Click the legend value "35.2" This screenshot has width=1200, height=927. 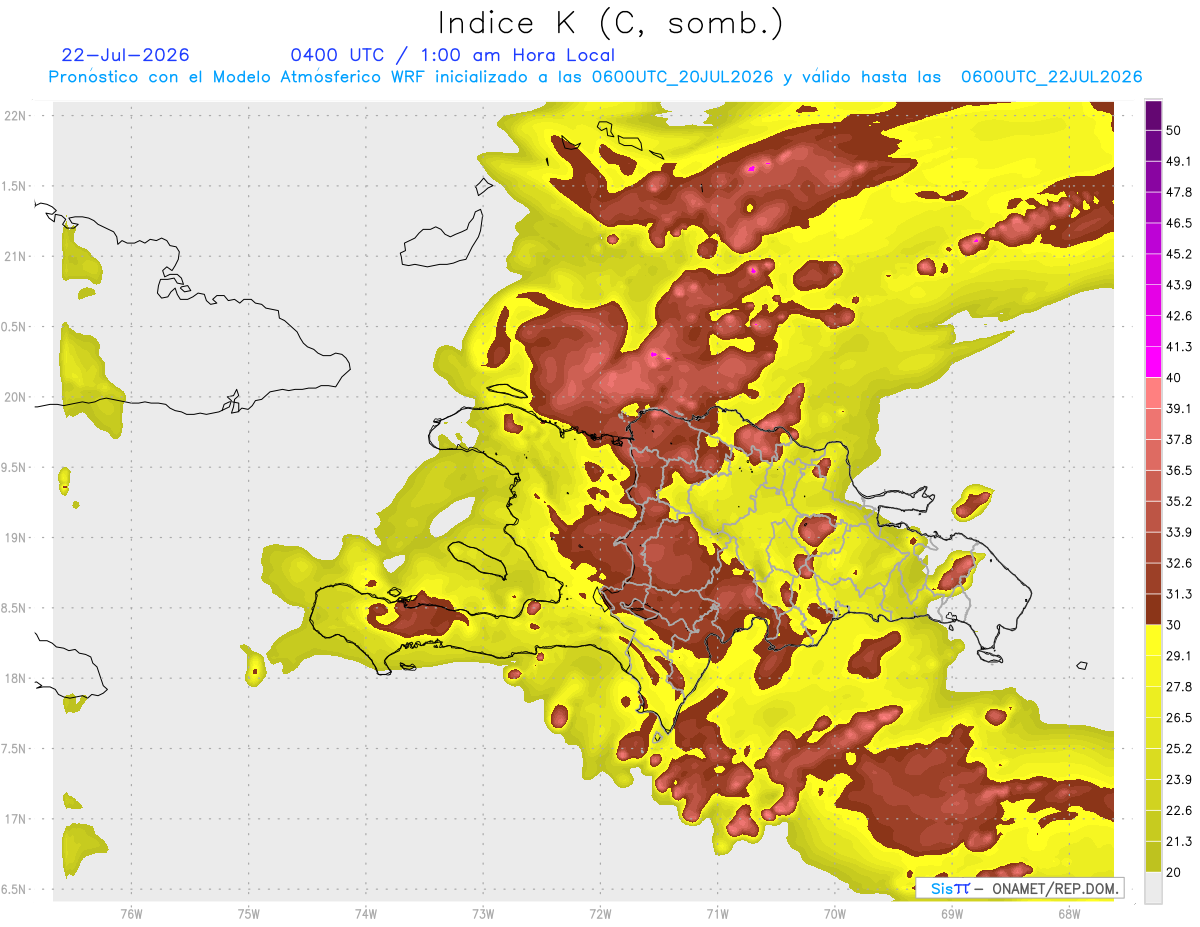click(x=1180, y=501)
